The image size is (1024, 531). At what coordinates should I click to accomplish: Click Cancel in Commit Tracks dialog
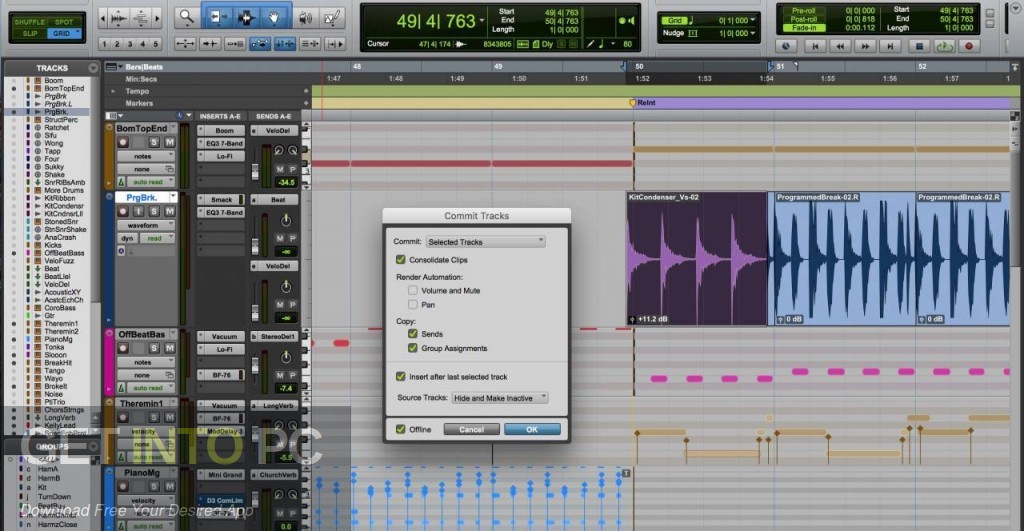pos(472,429)
